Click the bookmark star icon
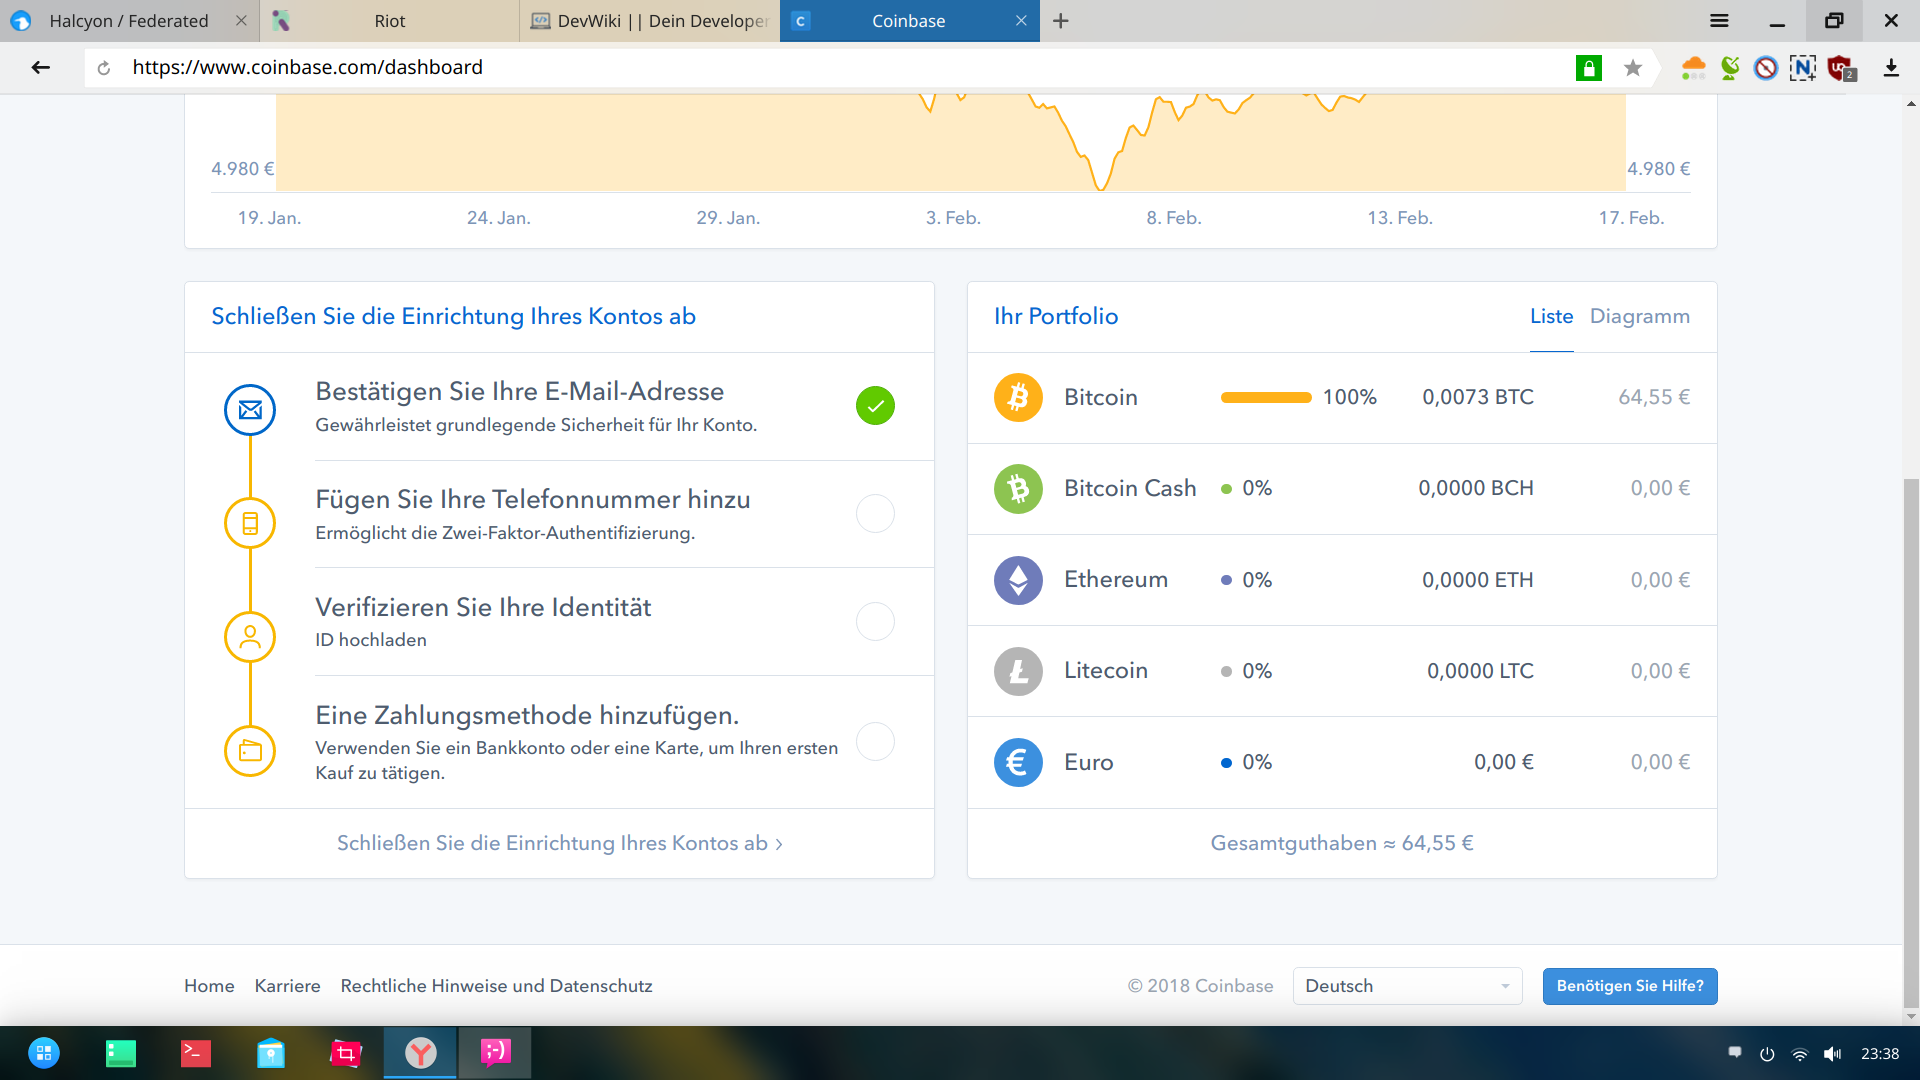The image size is (1920, 1080). point(1633,68)
